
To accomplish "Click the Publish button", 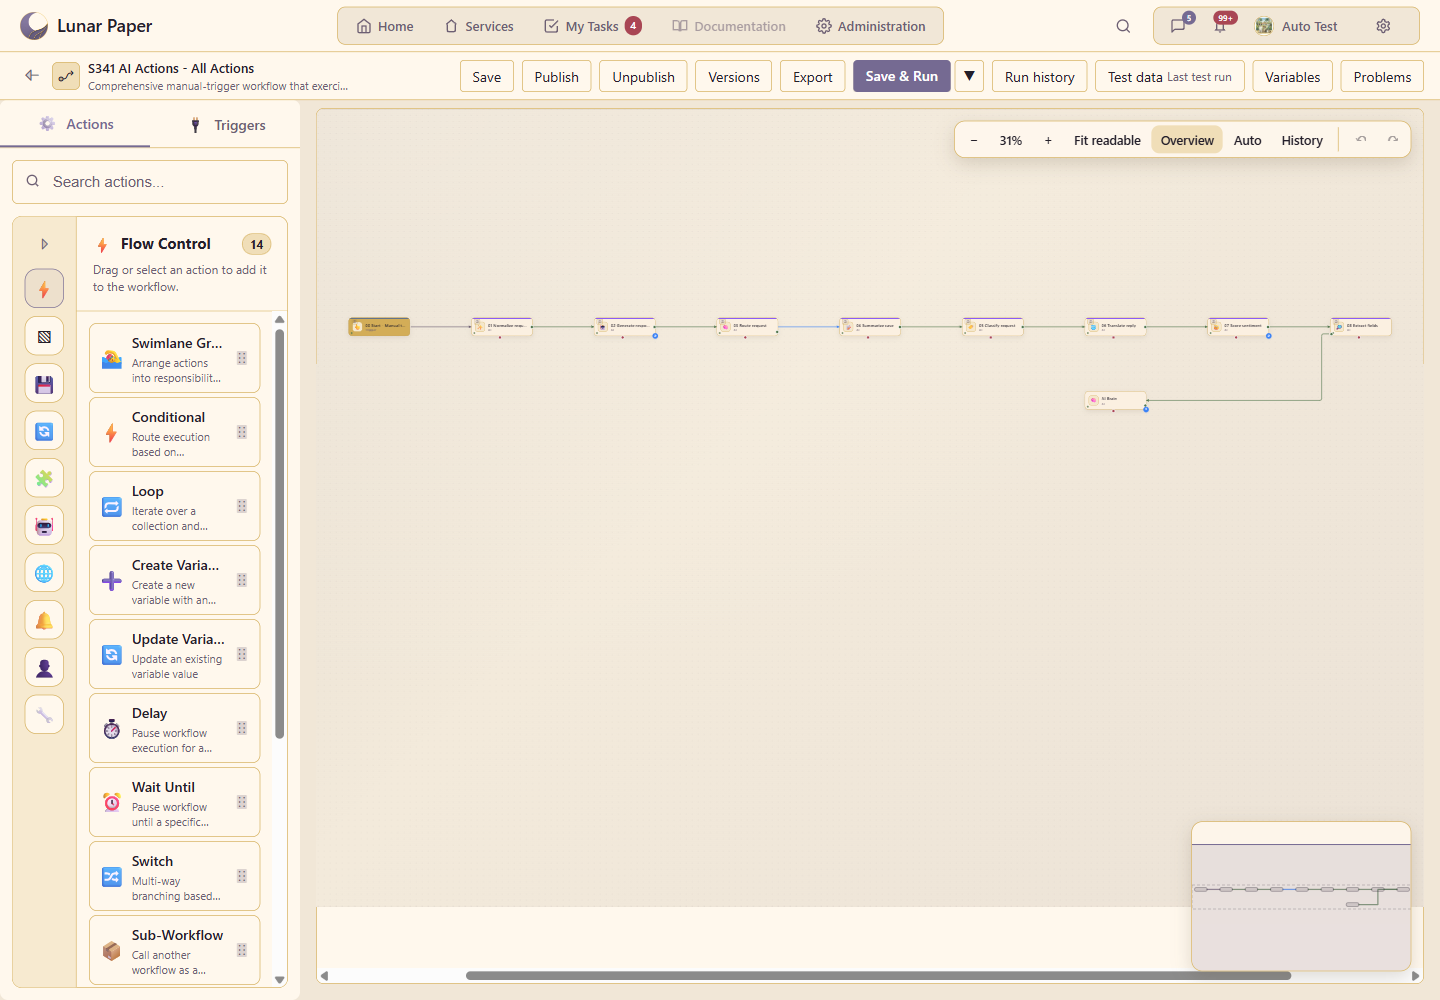I will pyautogui.click(x=557, y=76).
